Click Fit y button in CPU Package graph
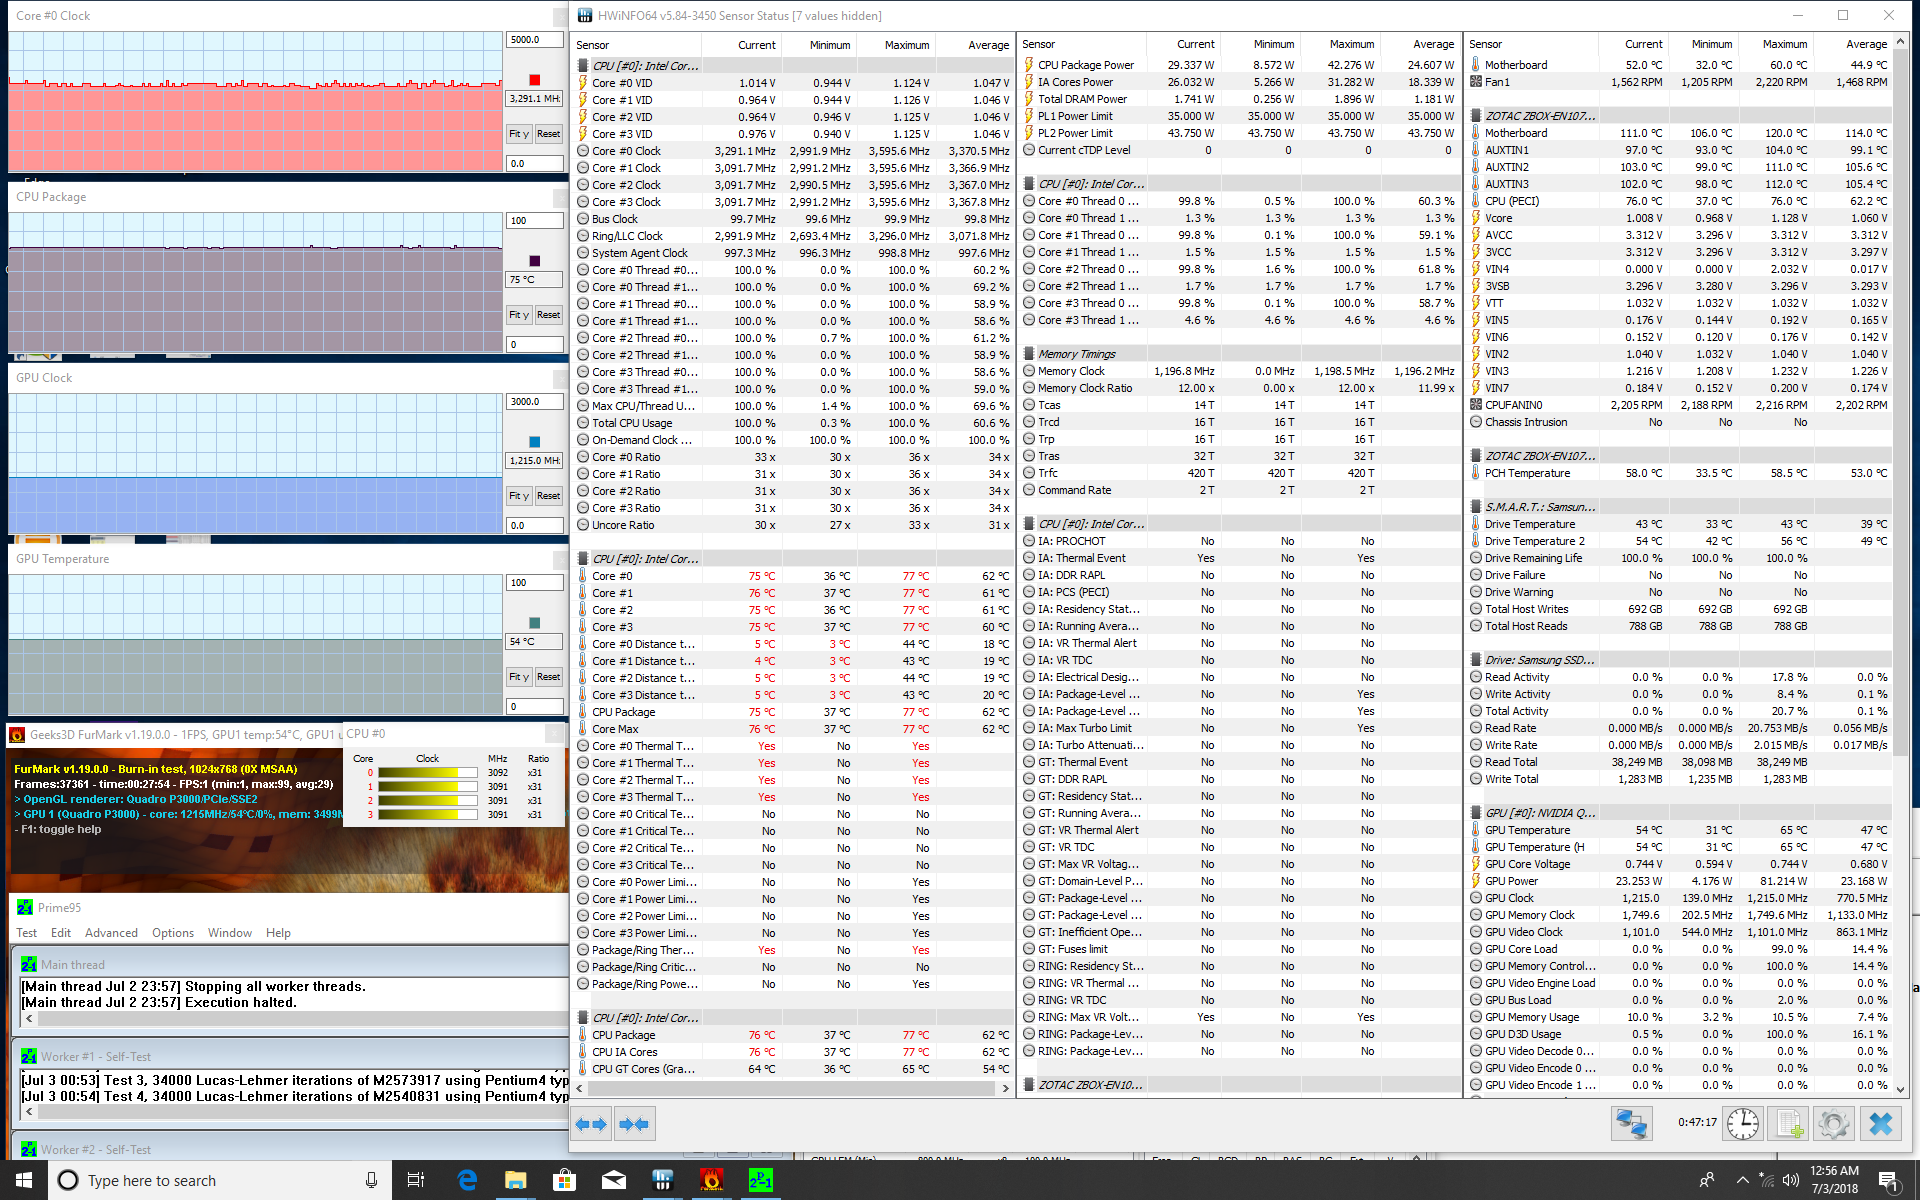1920x1200 pixels. point(518,315)
